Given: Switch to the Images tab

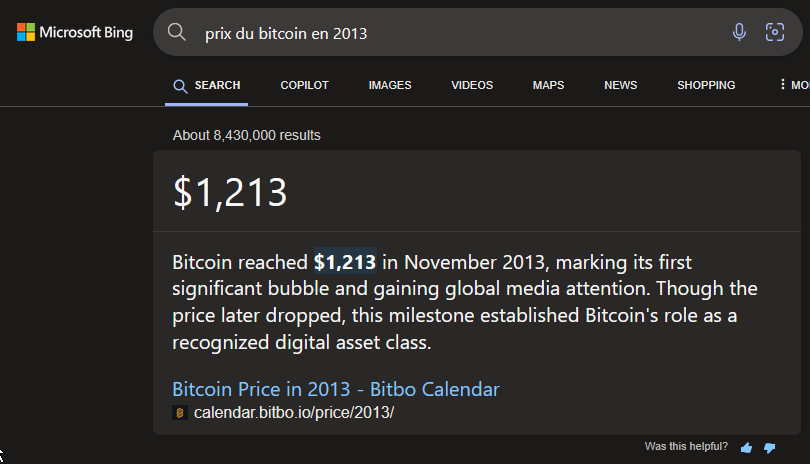Looking at the screenshot, I should pyautogui.click(x=390, y=85).
